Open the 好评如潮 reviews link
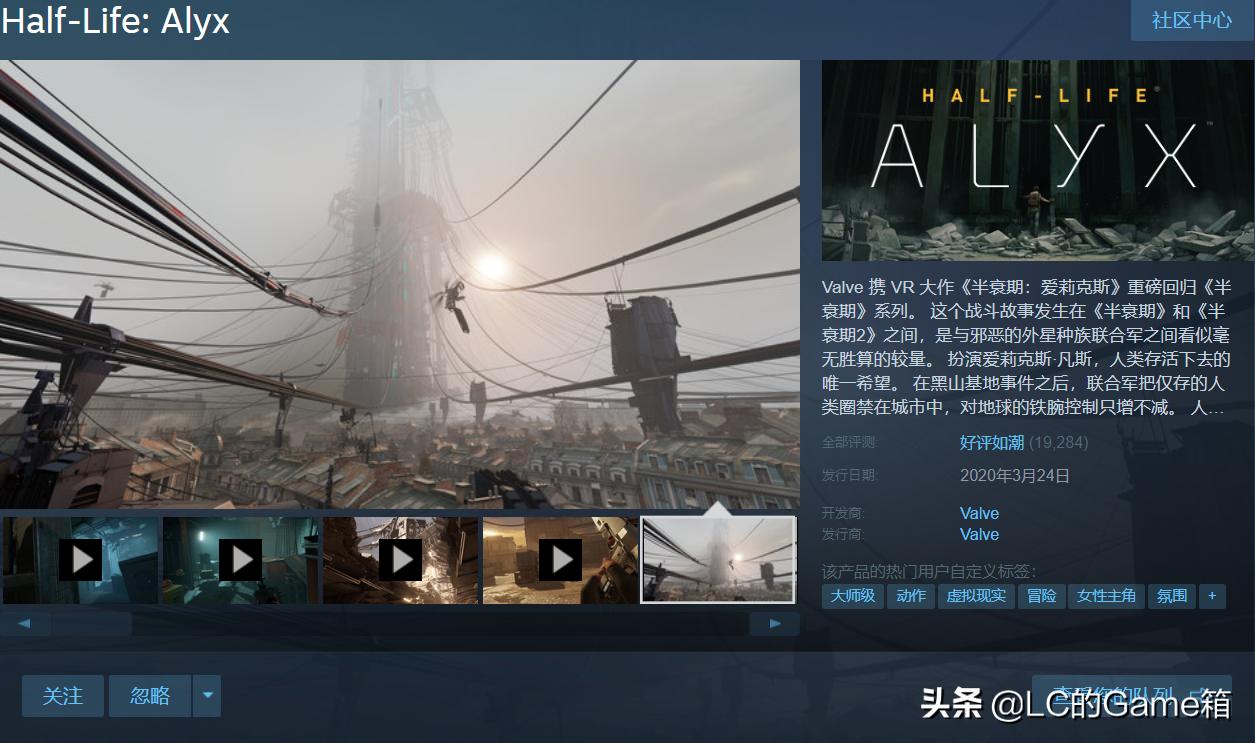Screen dimensions: 1255x743 pos(992,442)
